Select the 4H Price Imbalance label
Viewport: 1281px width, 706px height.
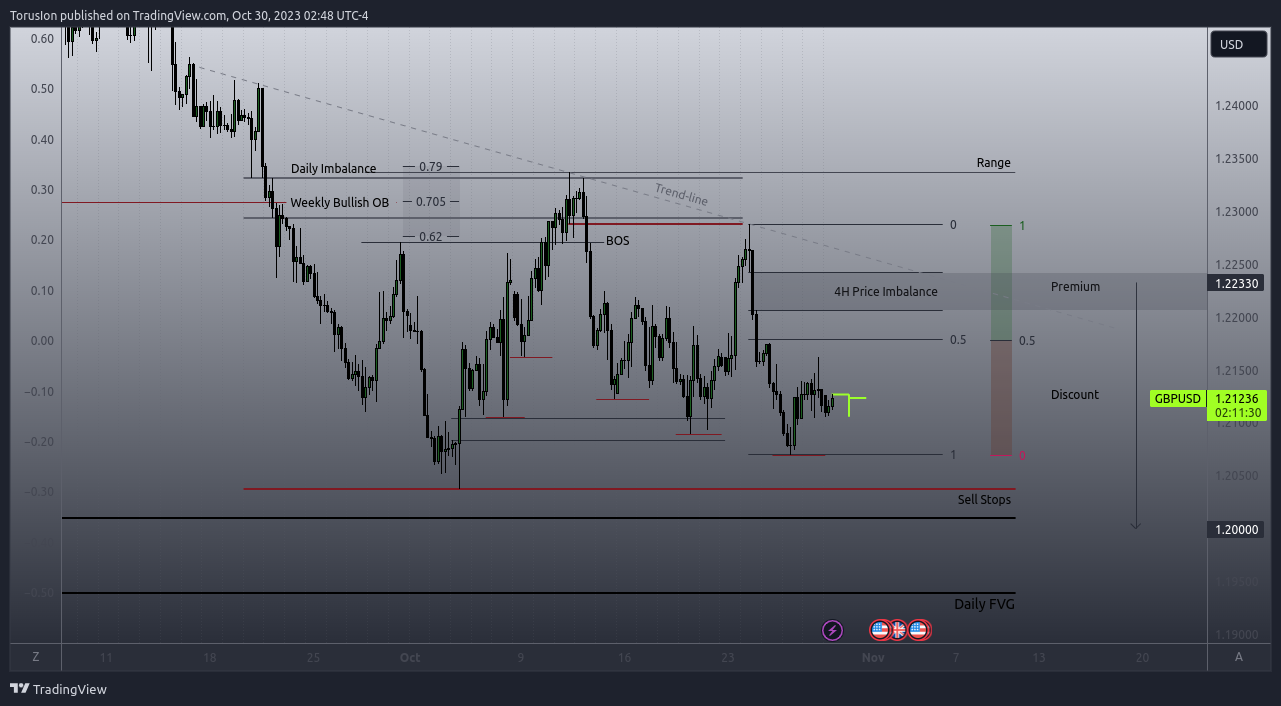point(886,292)
